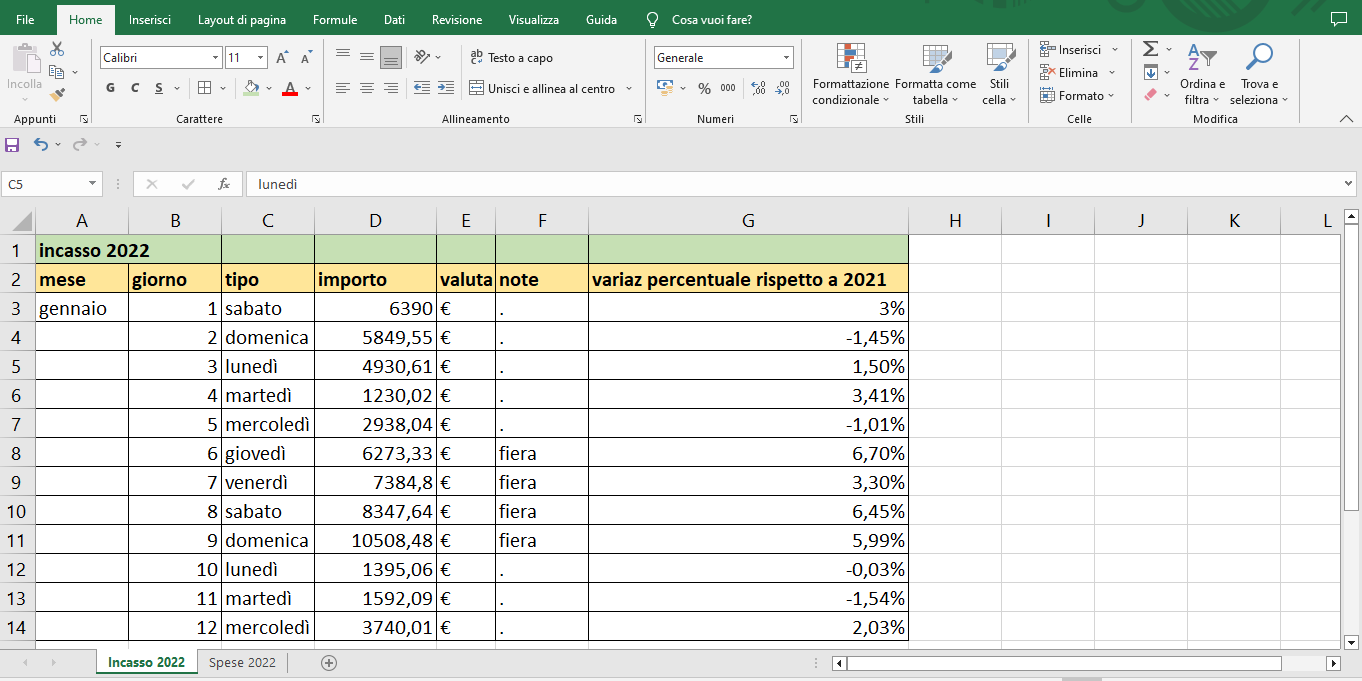Toggle italic C formatting

click(x=135, y=88)
